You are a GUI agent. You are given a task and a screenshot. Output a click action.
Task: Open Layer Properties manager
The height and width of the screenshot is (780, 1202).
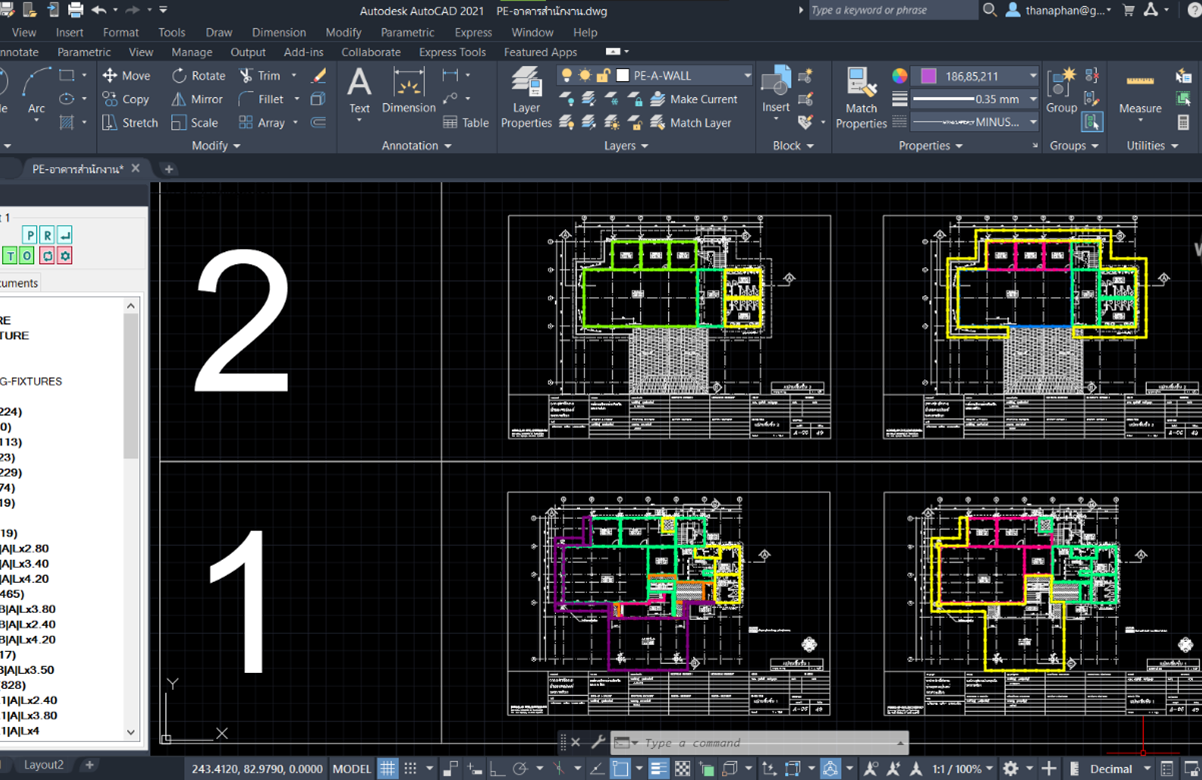coord(526,98)
